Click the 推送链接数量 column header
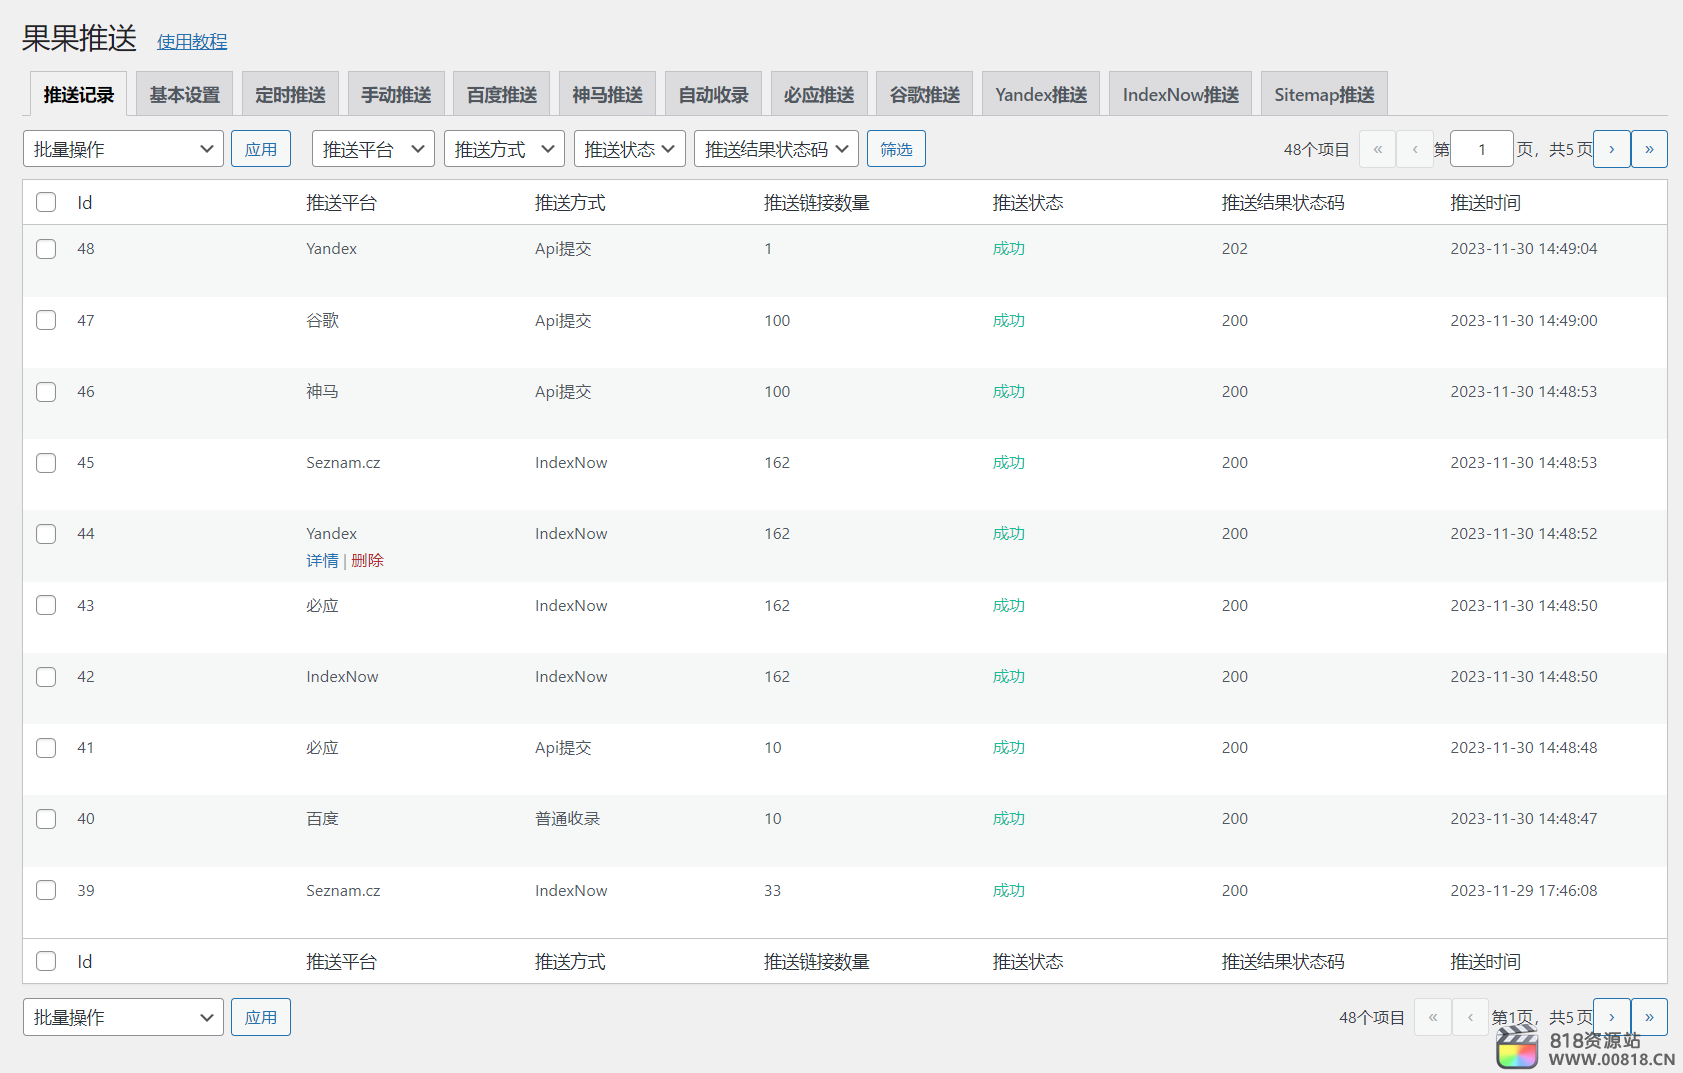The width and height of the screenshot is (1683, 1073). [x=816, y=203]
